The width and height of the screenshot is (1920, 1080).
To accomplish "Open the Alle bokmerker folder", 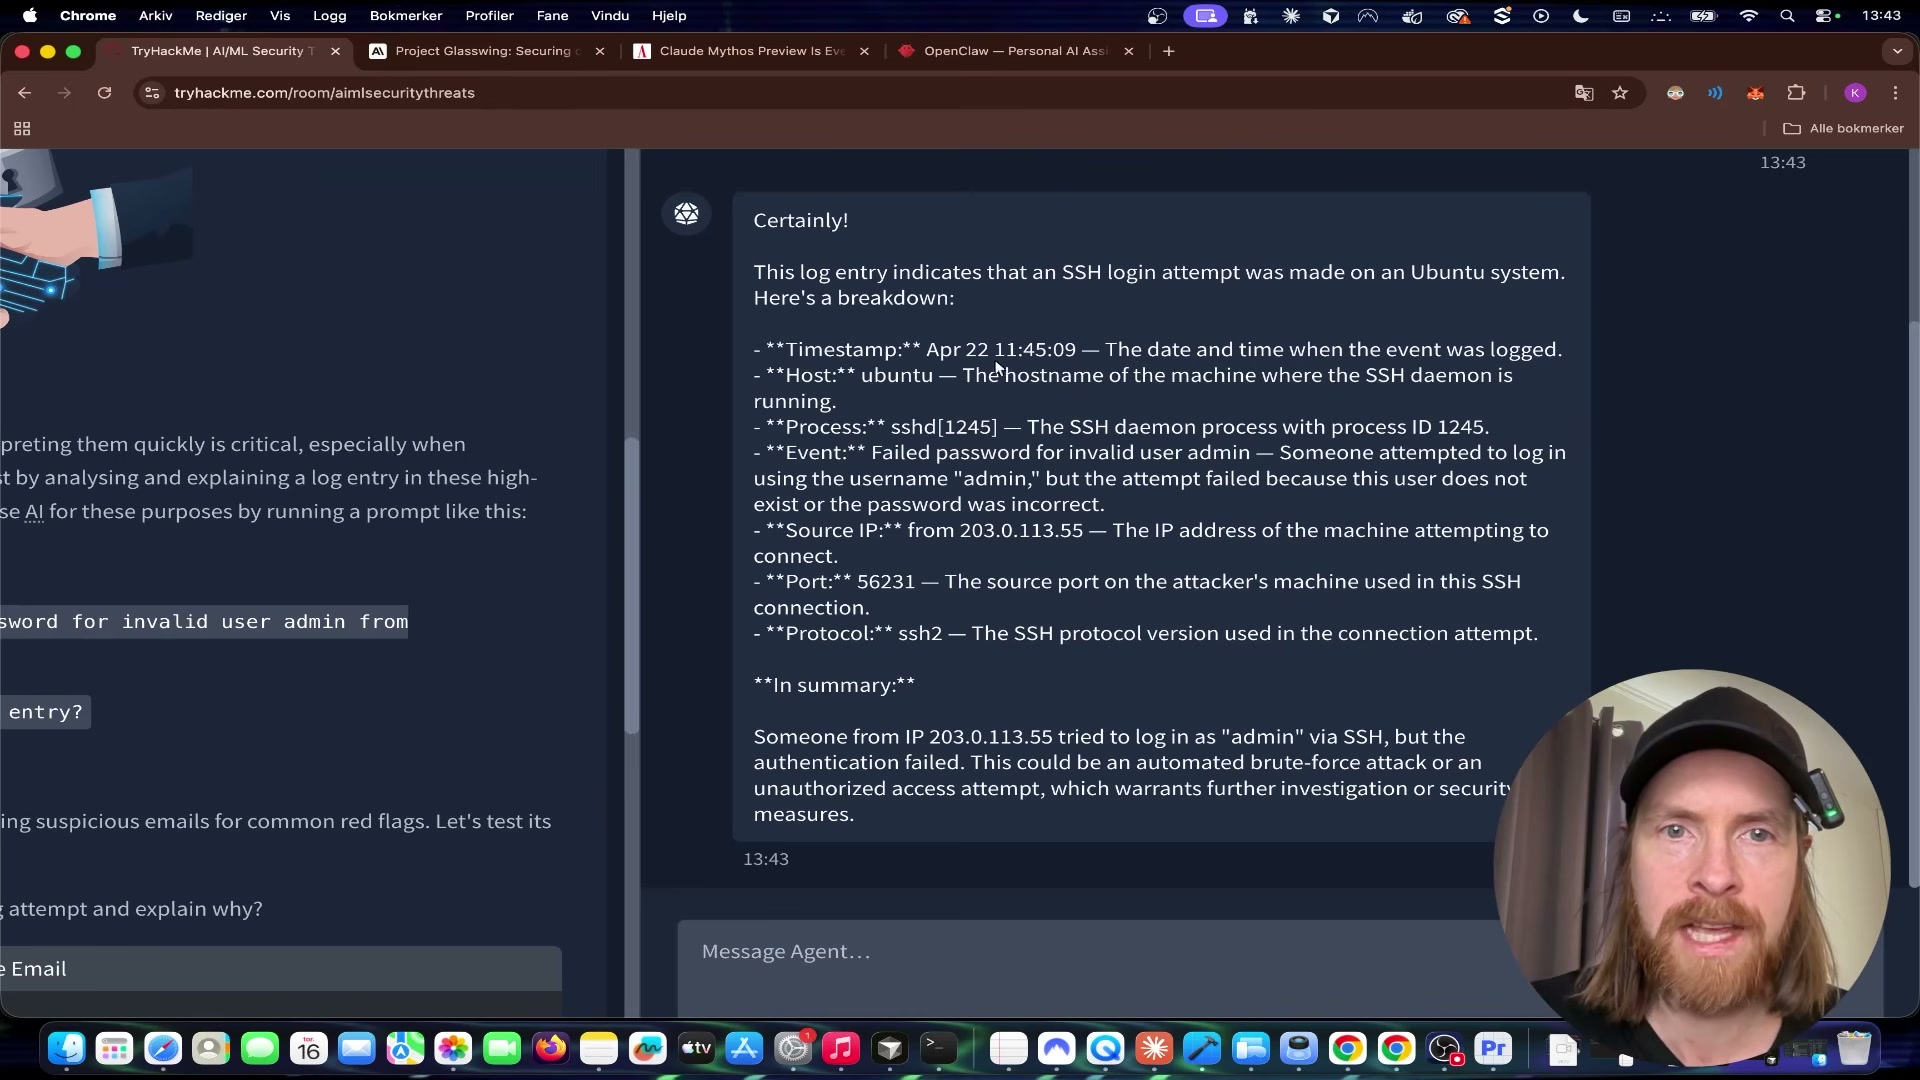I will (x=1844, y=129).
